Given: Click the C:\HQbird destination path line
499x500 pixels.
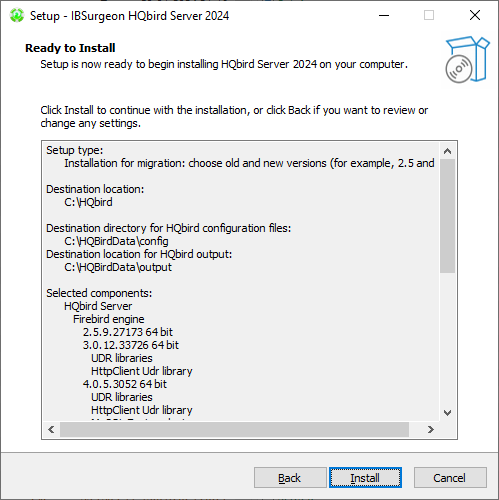Looking at the screenshot, I should [88, 202].
